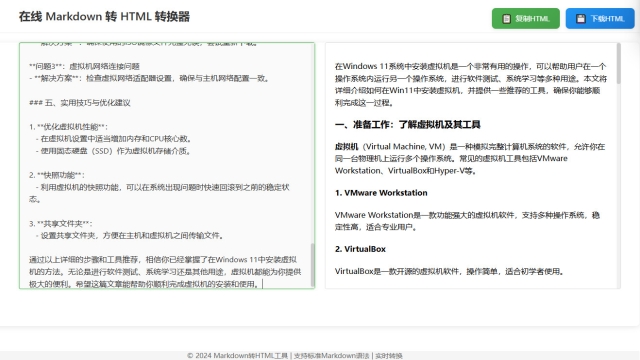
Task: Click the ### 五、实用技巧与优化建议 line in the editor
Action: point(80,103)
